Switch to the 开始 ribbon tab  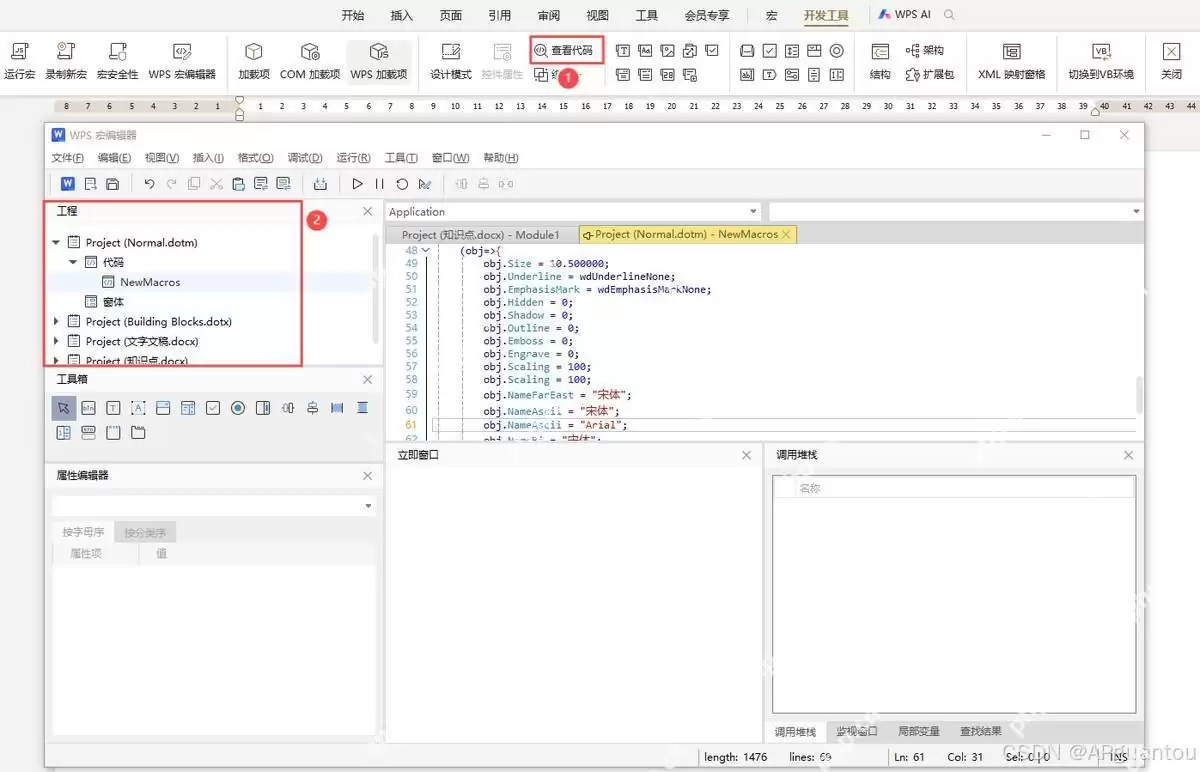[x=353, y=15]
